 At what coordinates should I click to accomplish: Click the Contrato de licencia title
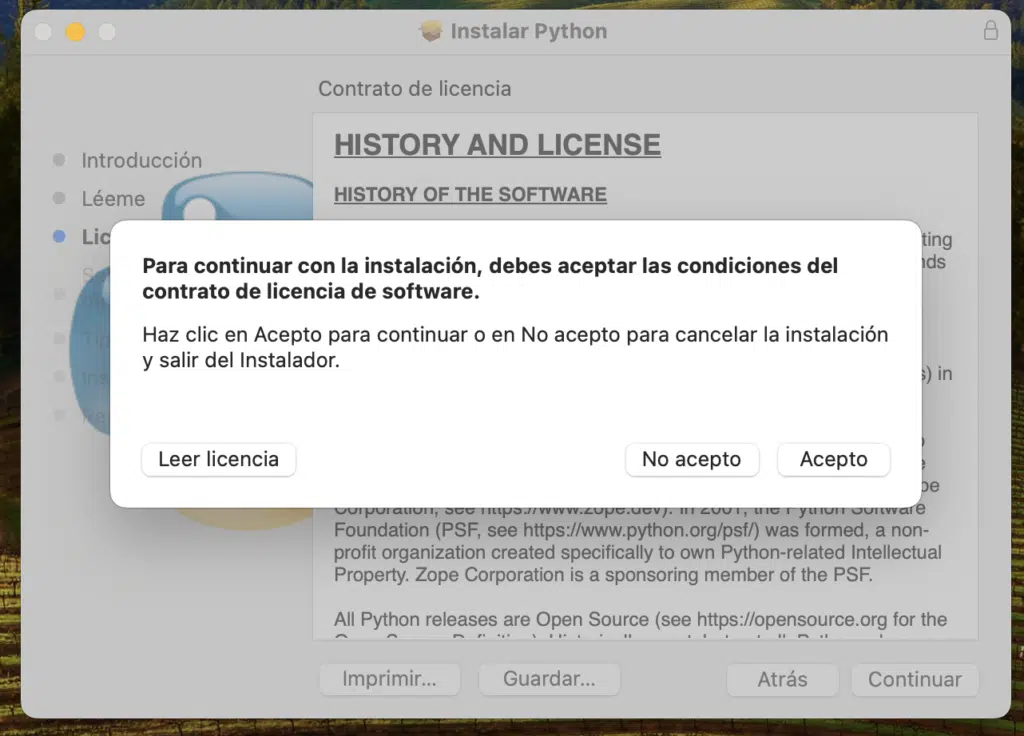pyautogui.click(x=415, y=89)
